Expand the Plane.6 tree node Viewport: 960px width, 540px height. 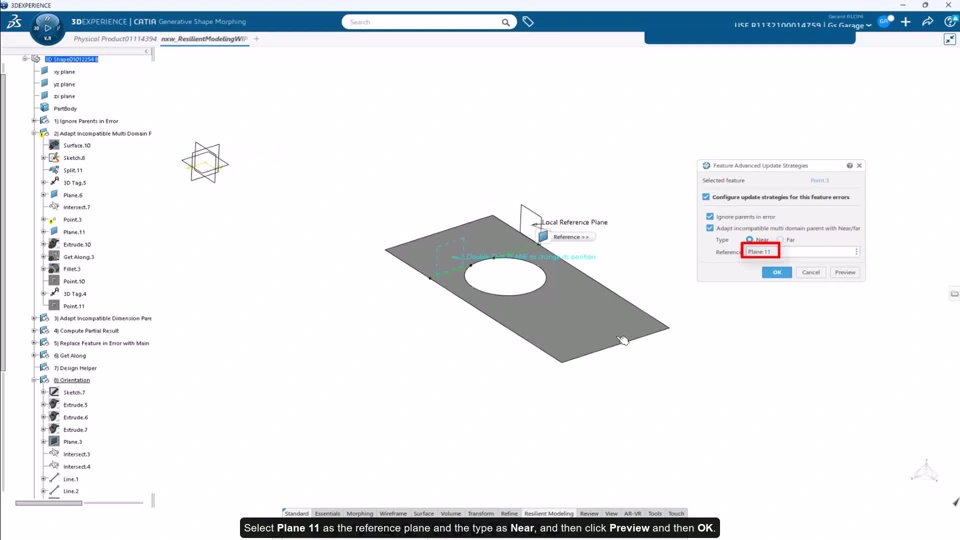coord(44,195)
